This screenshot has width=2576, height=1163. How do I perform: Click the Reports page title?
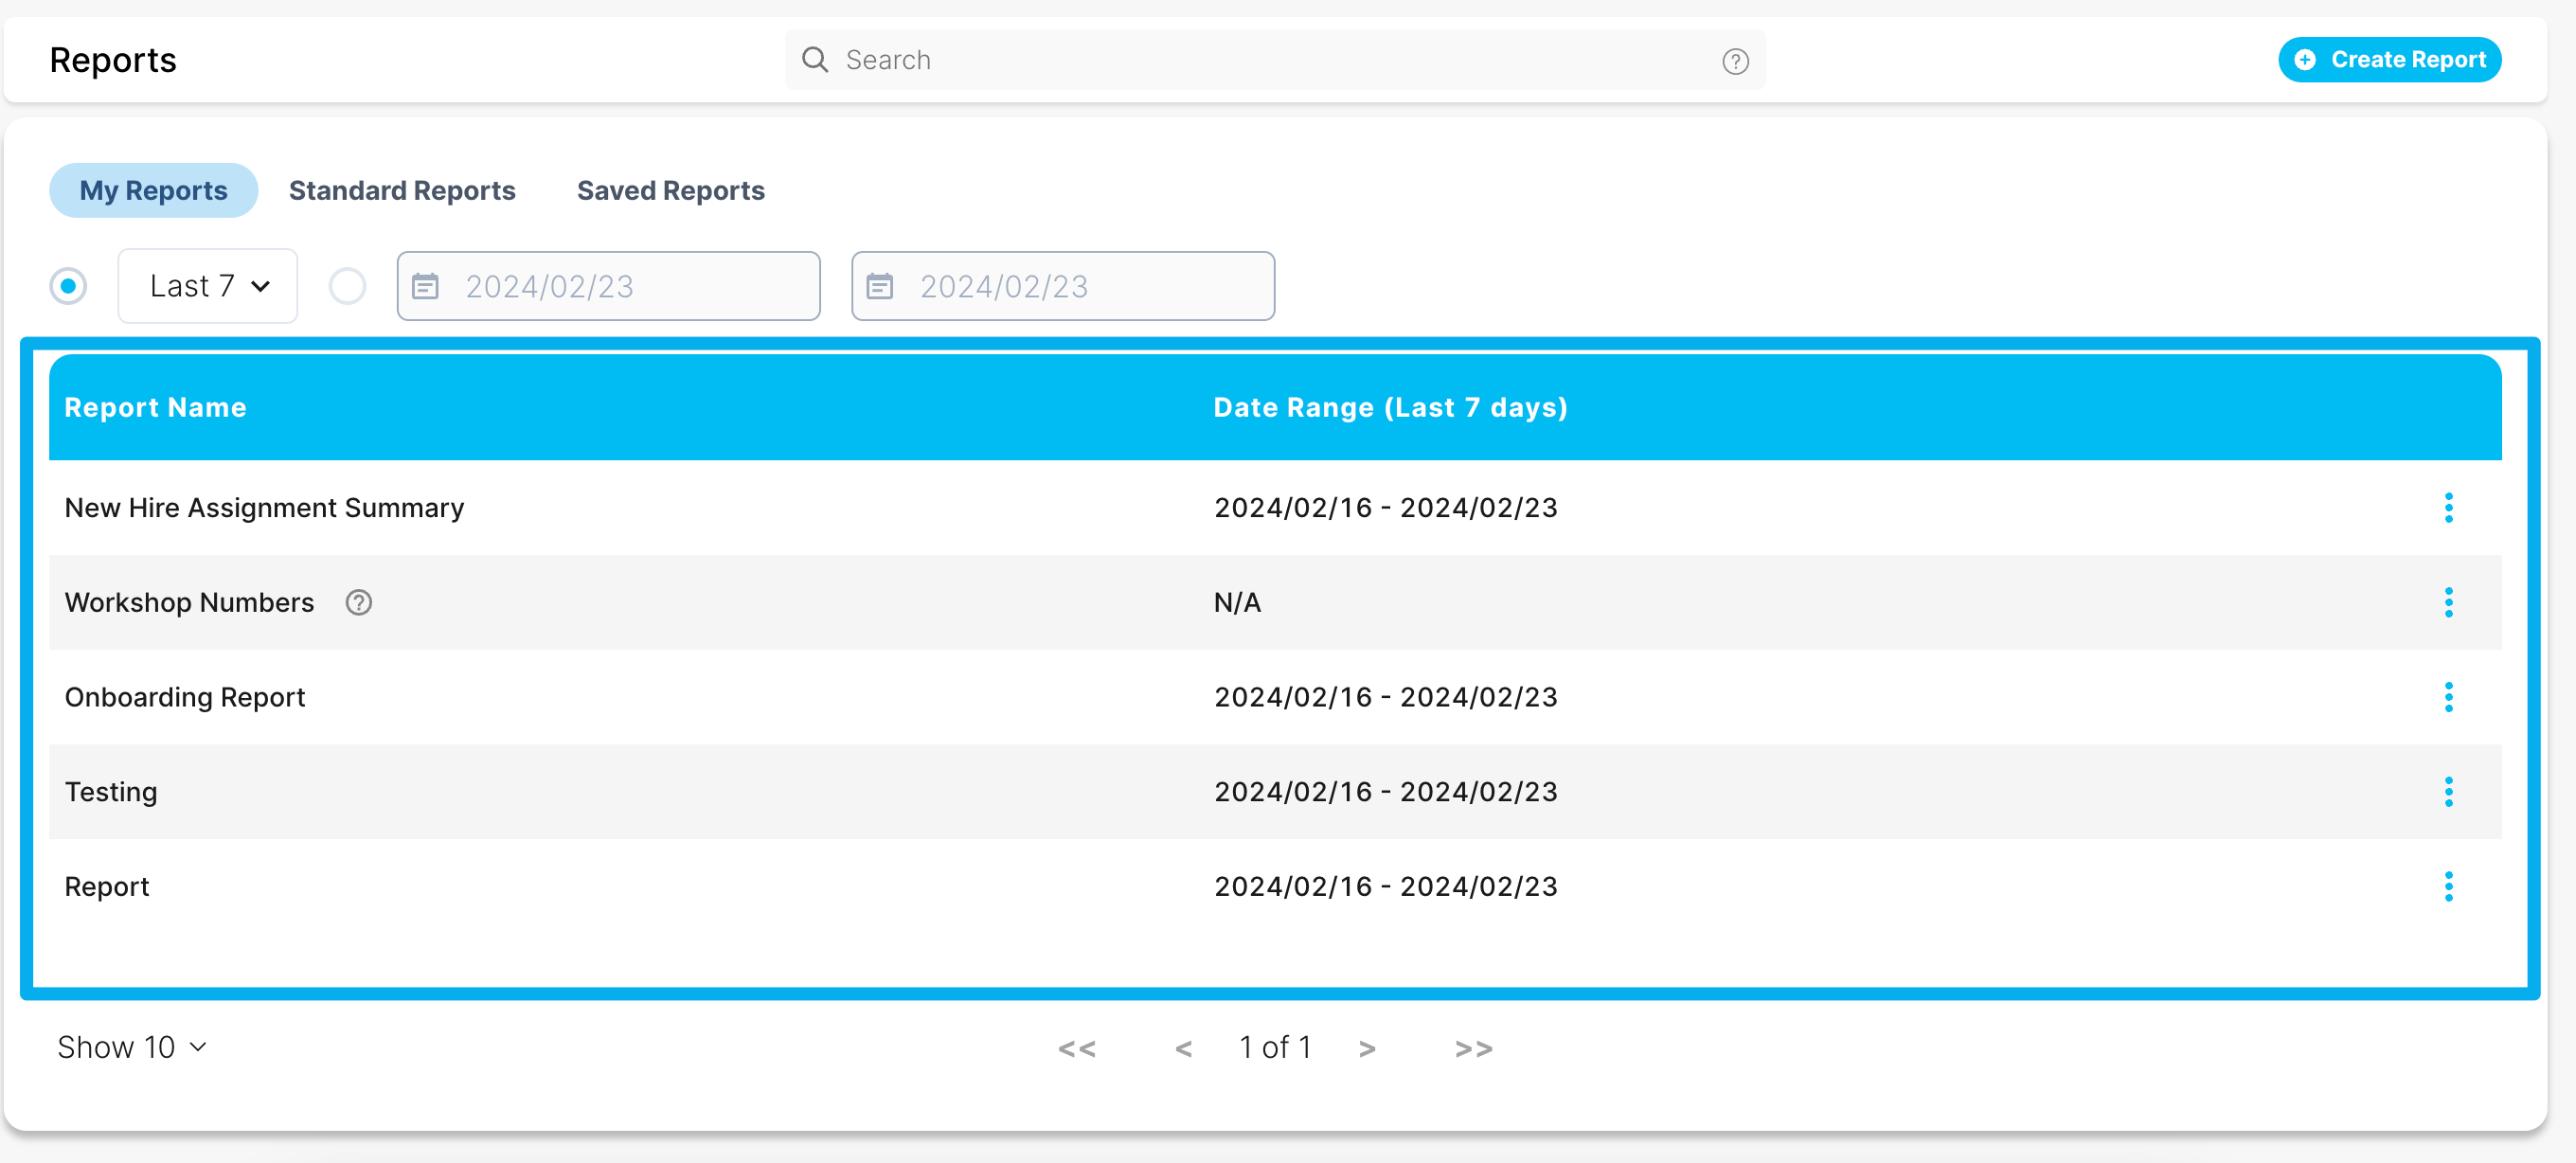113,60
